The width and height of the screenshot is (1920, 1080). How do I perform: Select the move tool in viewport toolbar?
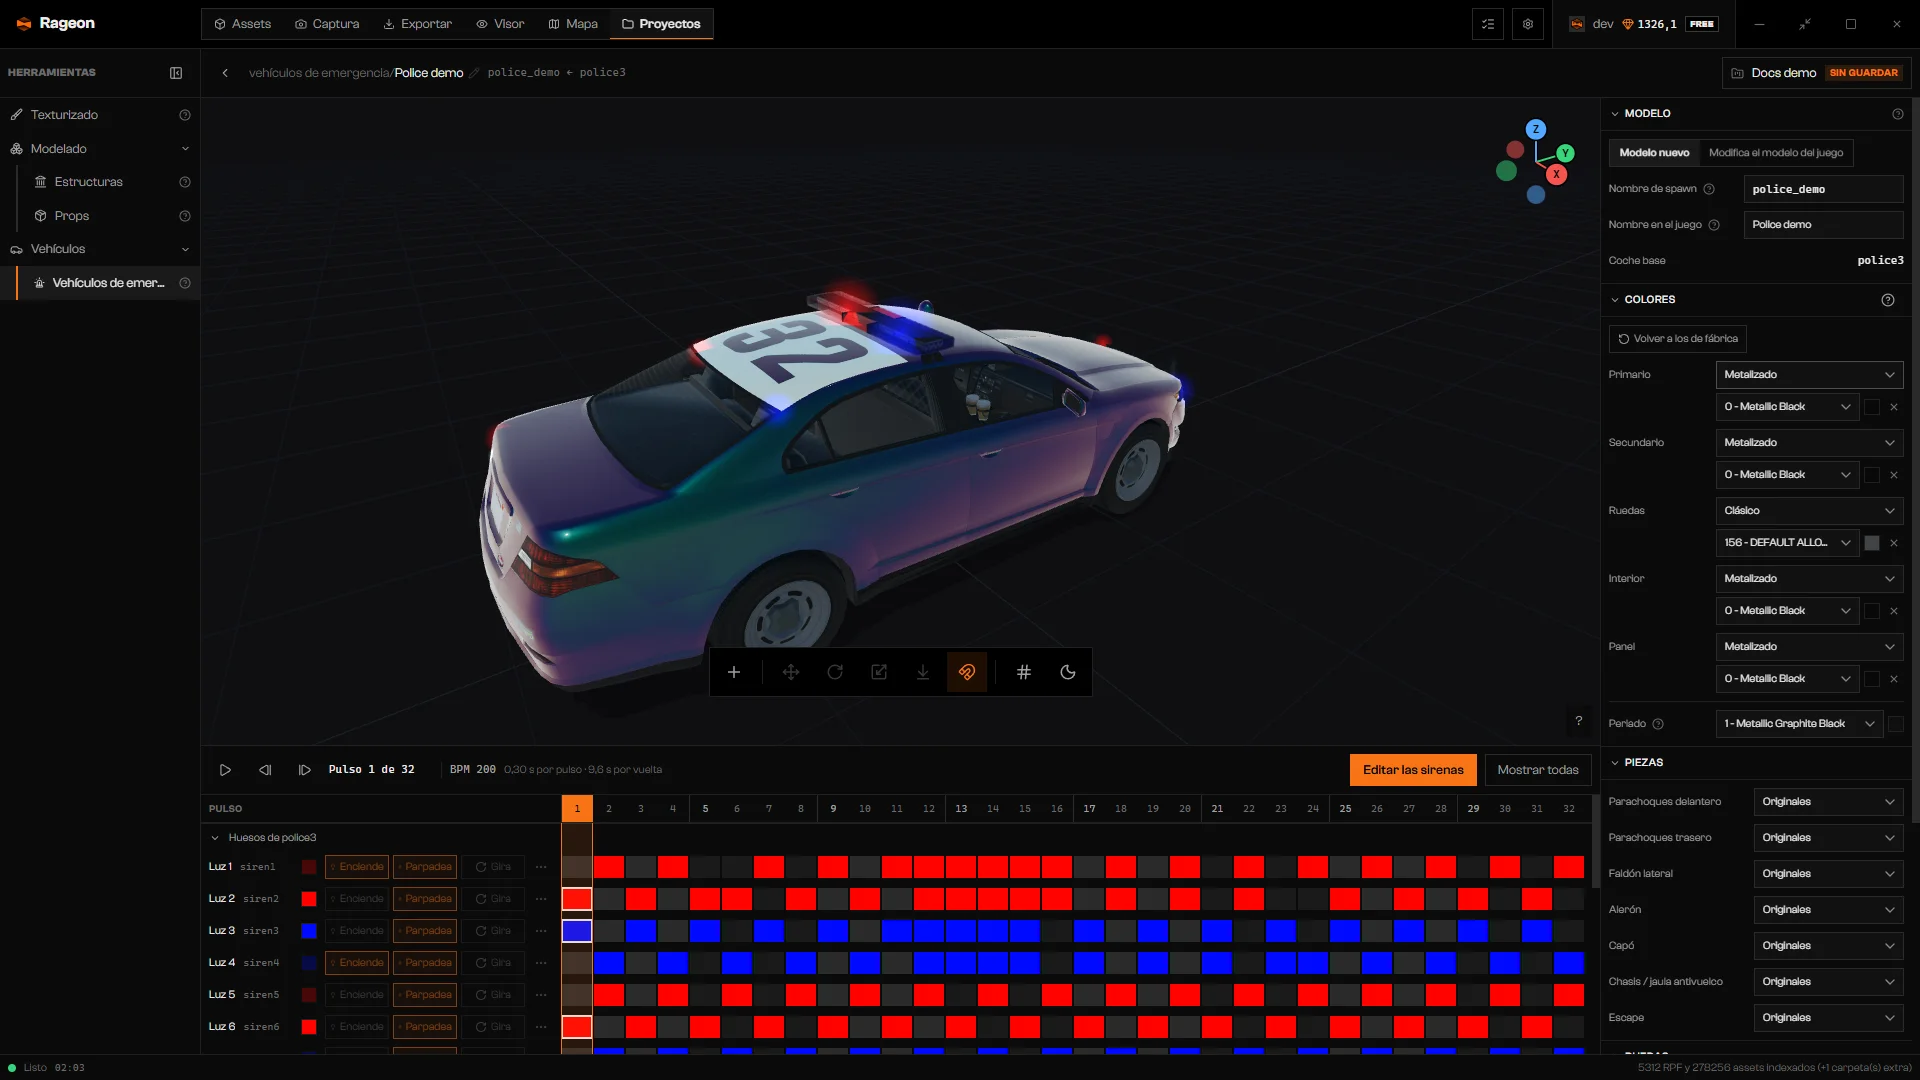[791, 672]
